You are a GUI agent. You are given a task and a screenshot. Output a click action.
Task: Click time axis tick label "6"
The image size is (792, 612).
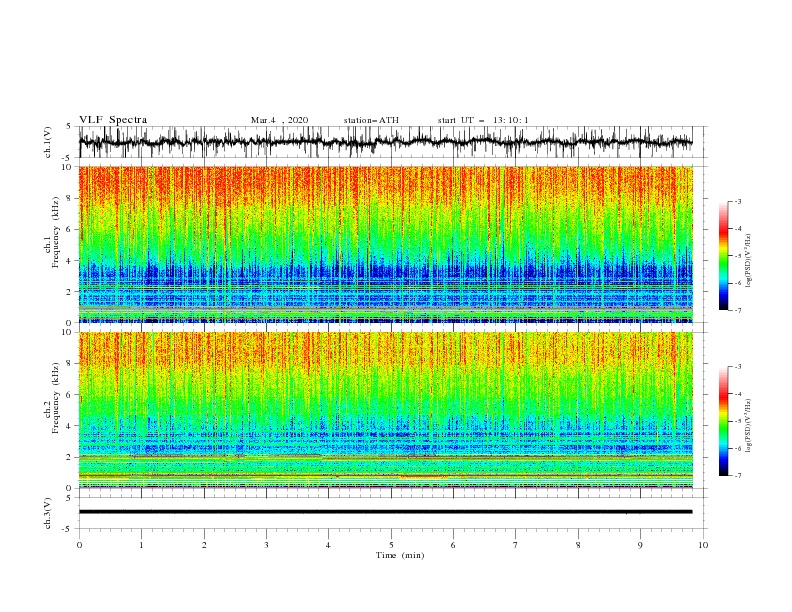point(453,545)
